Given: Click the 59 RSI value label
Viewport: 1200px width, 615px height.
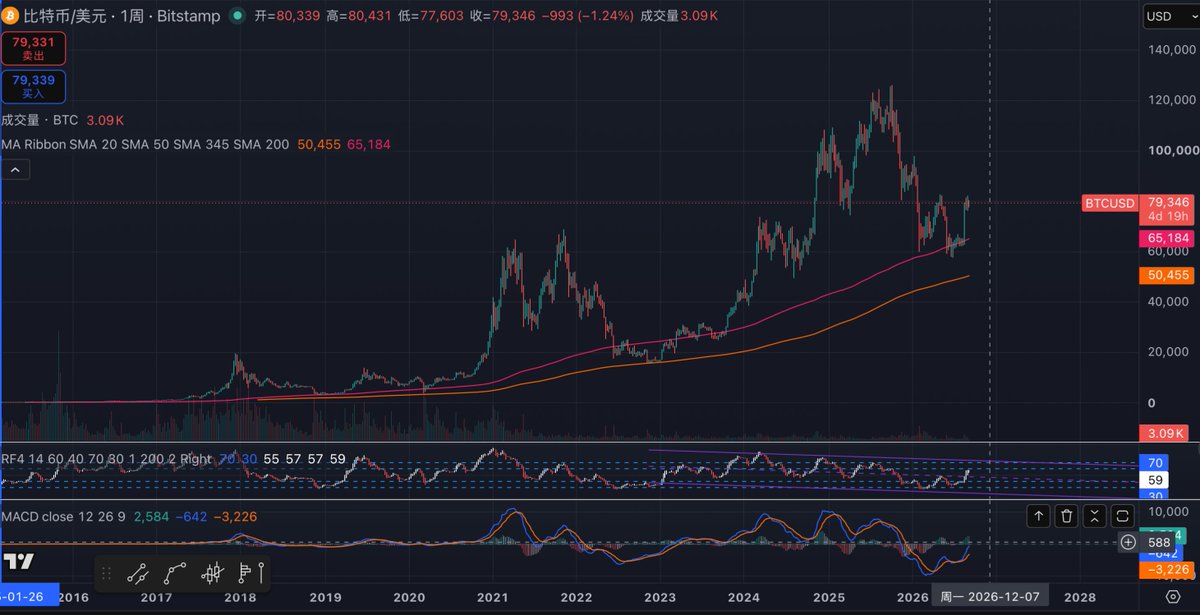Looking at the screenshot, I should pyautogui.click(x=1153, y=480).
